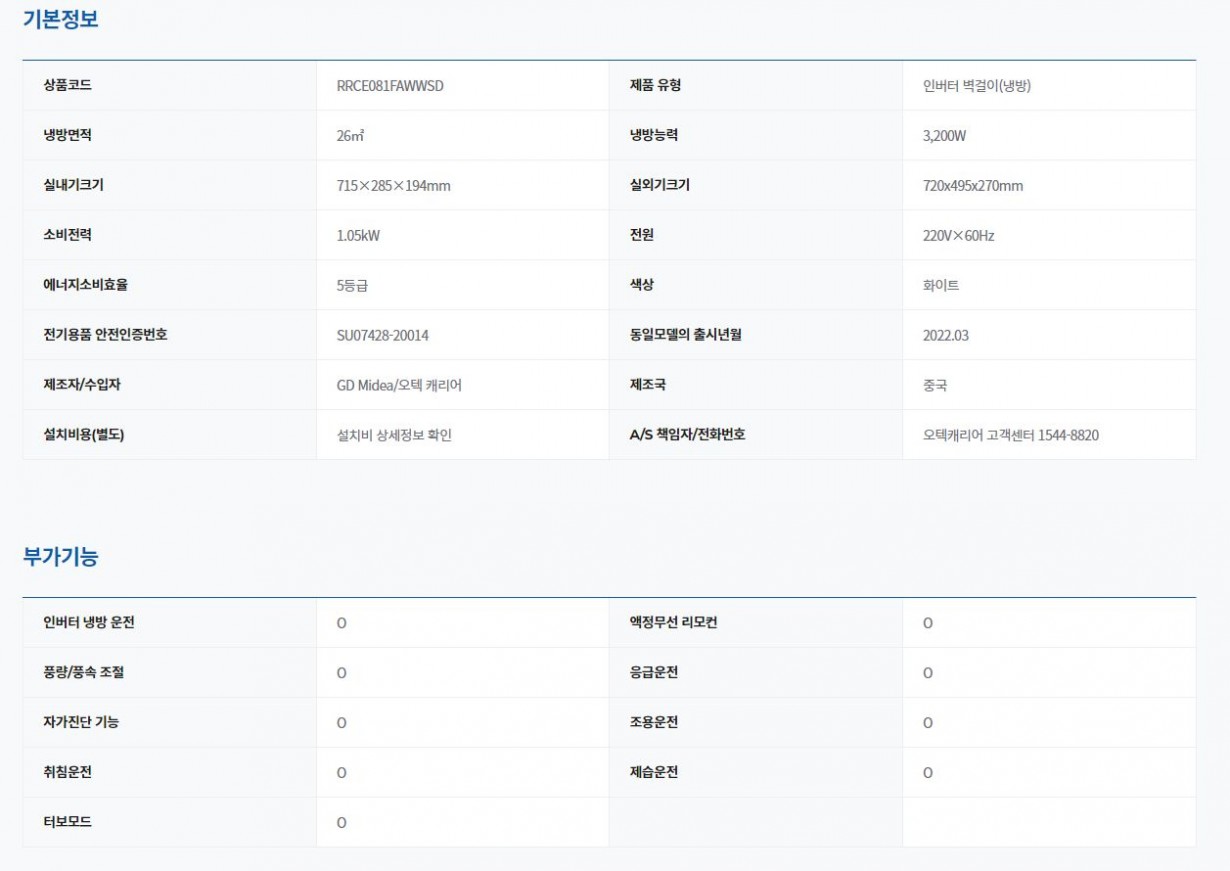Click the safety certification number SU07428-20014
1230x871 pixels.
382,335
